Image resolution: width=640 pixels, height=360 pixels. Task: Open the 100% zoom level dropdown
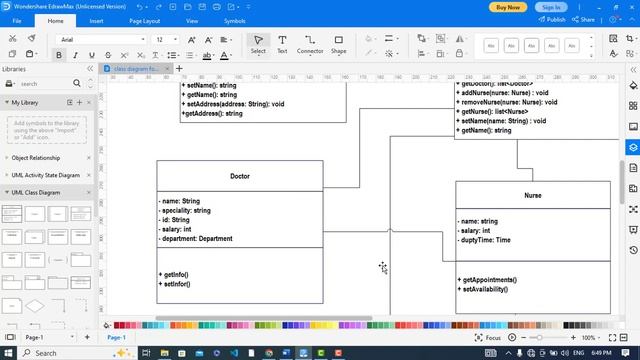591,338
